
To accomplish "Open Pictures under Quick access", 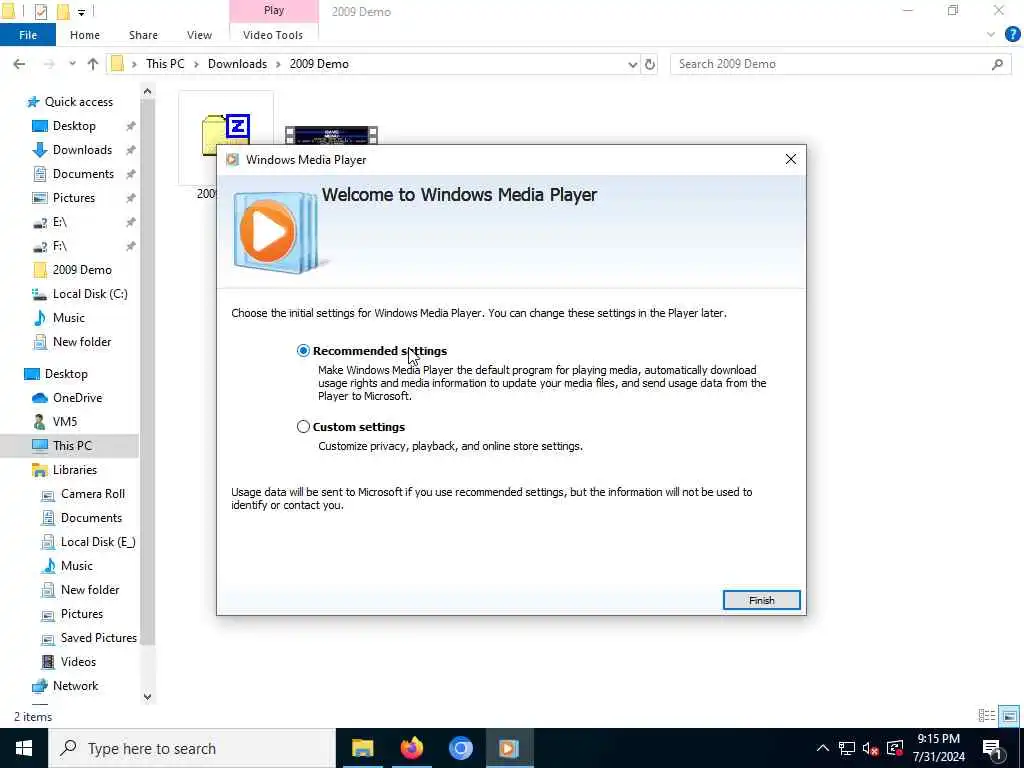I will (x=74, y=198).
